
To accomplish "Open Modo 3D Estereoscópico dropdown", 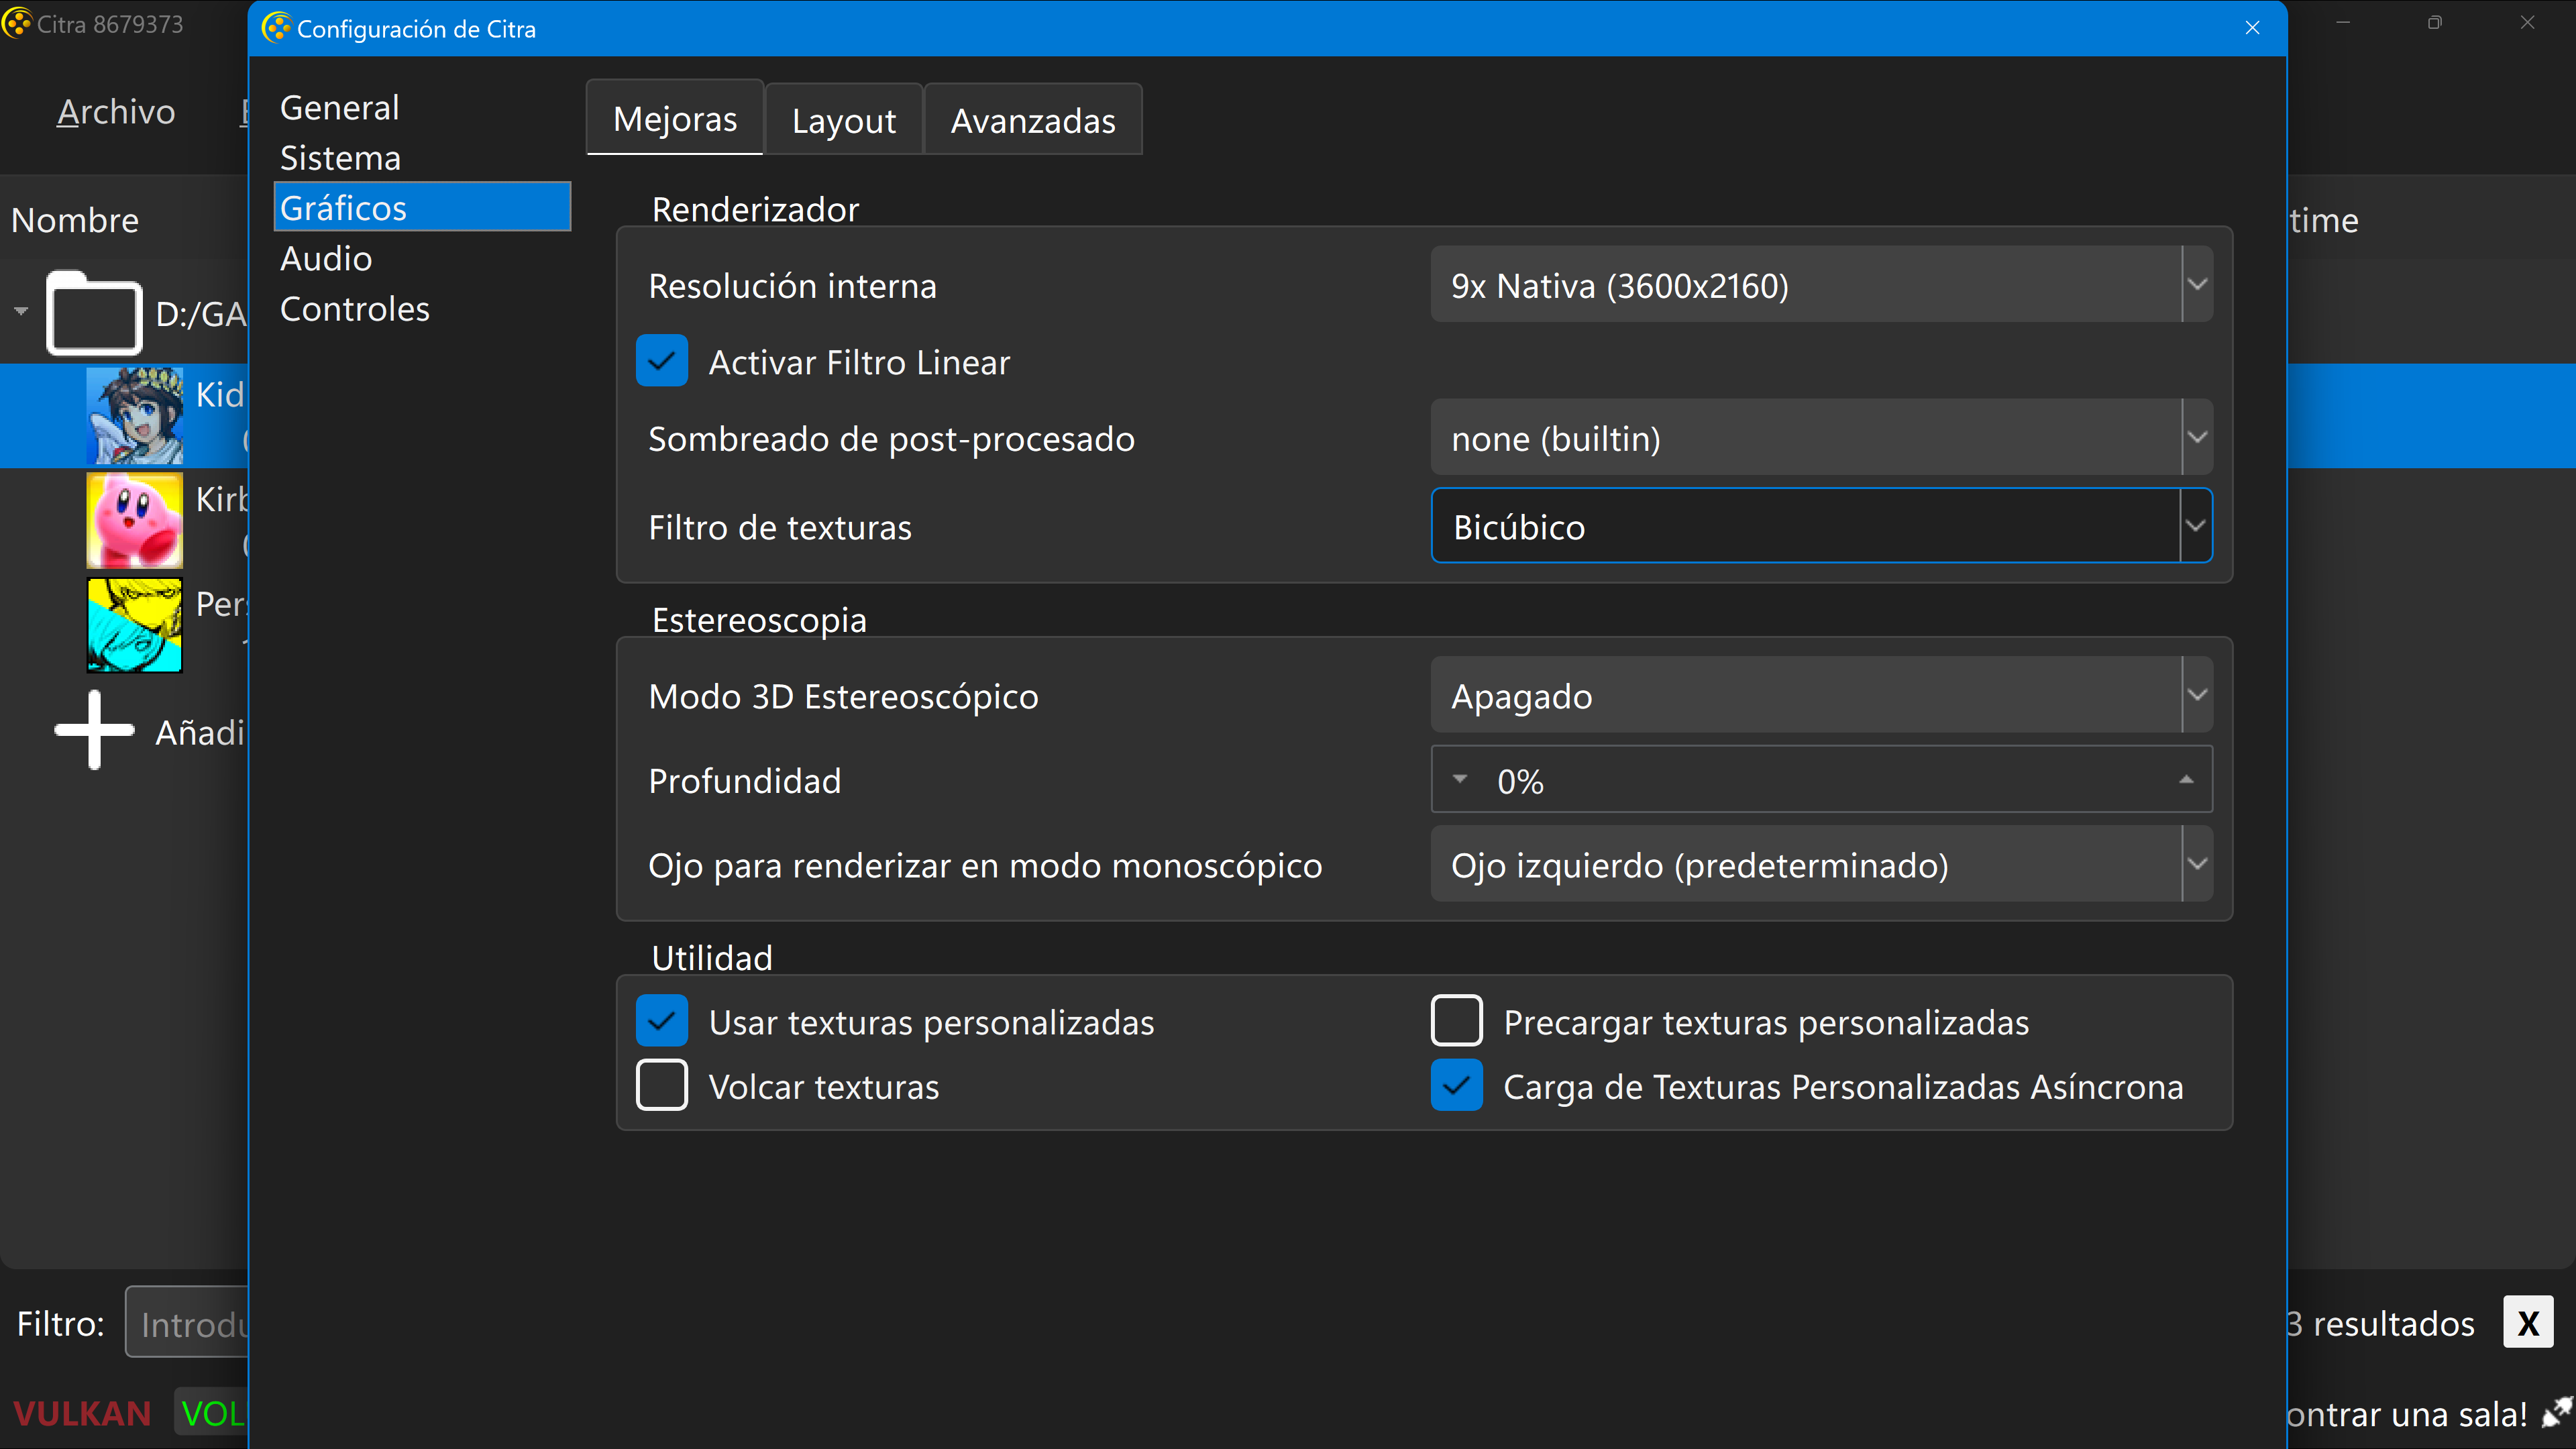I will tap(1820, 695).
